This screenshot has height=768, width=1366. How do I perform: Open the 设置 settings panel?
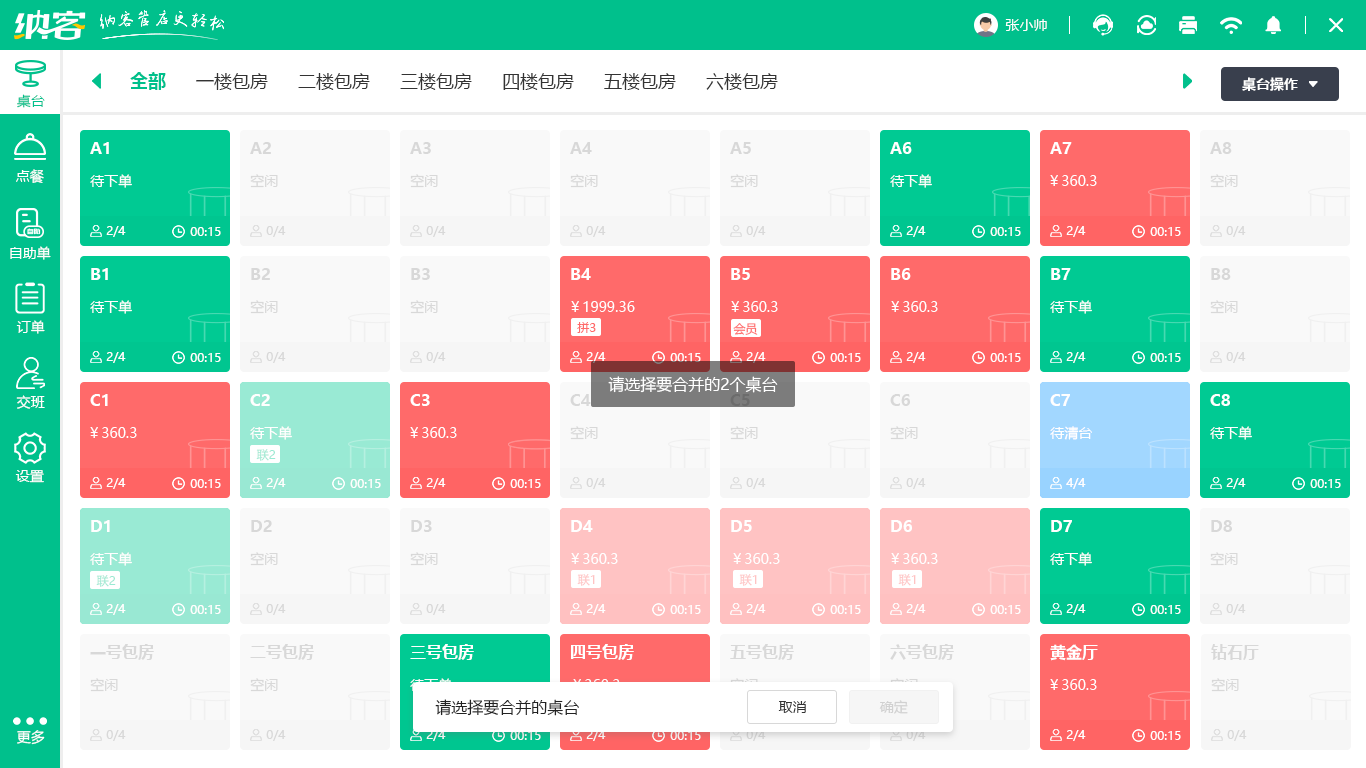(x=30, y=456)
